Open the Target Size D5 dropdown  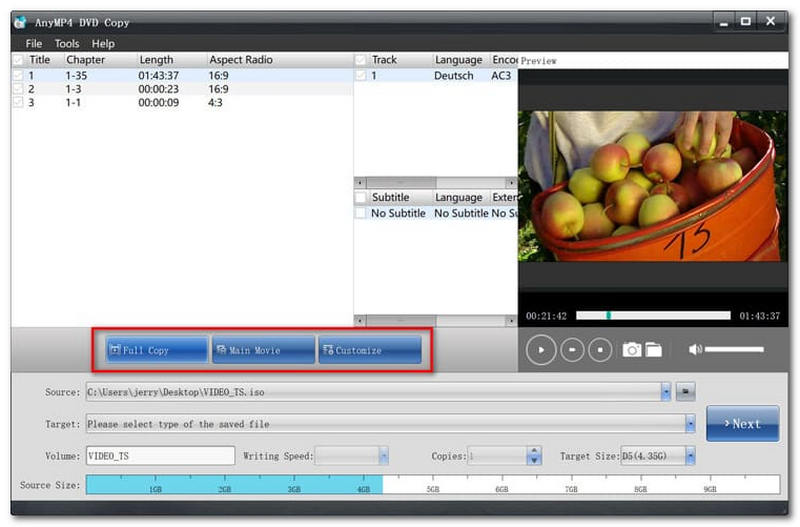click(x=690, y=456)
